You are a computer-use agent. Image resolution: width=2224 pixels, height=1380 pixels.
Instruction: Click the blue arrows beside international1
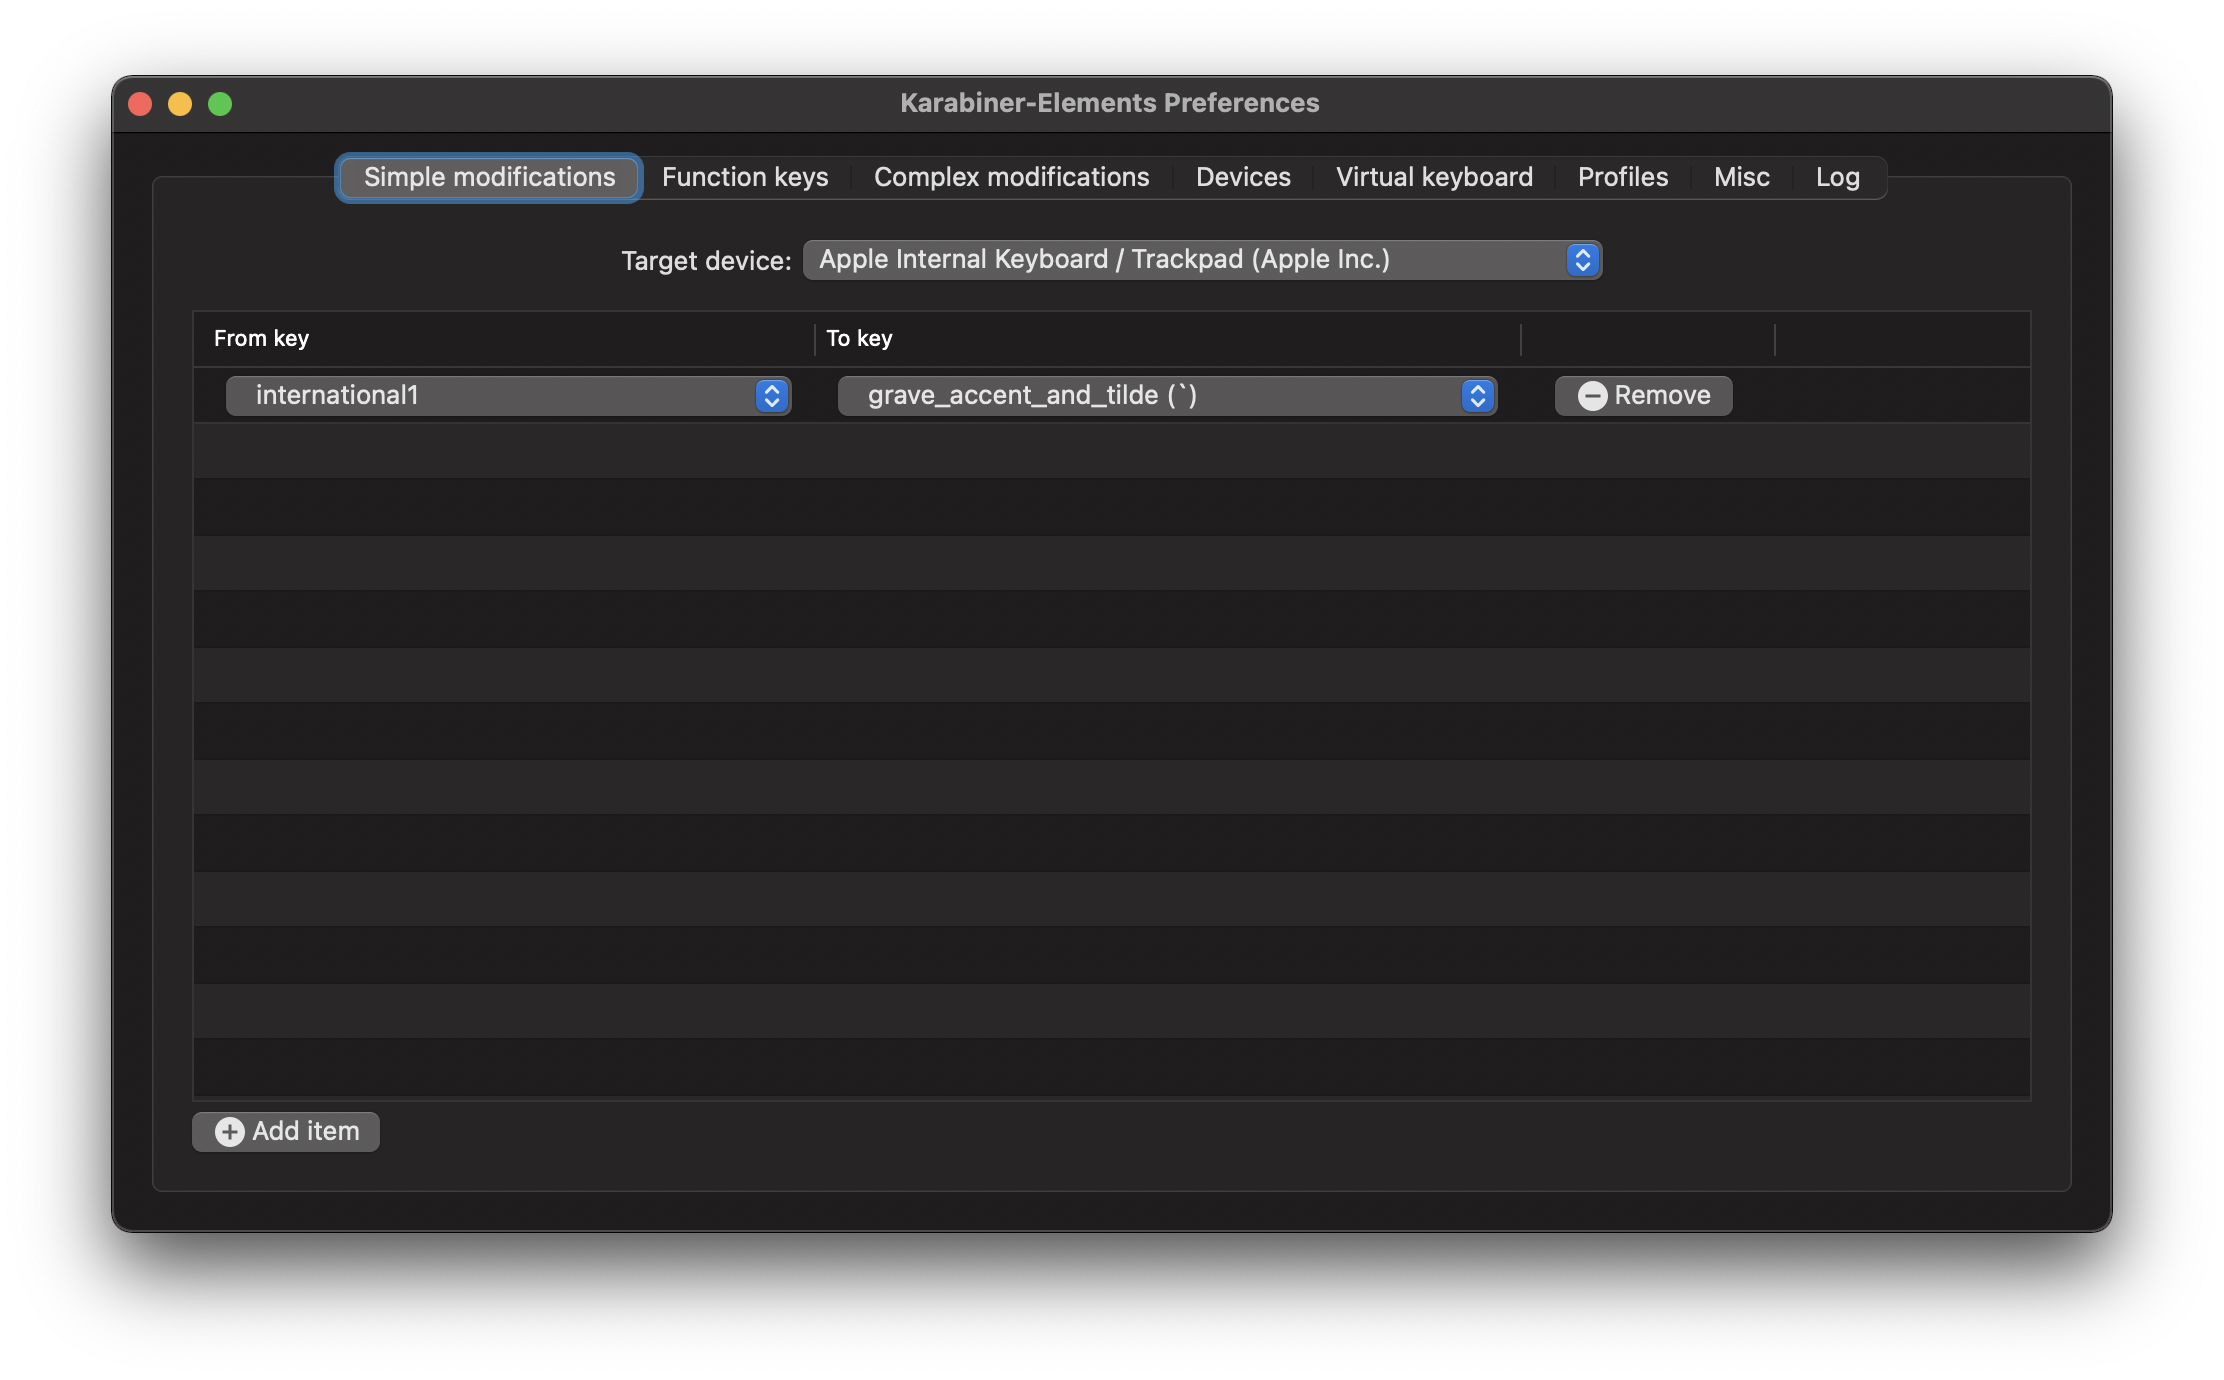(771, 396)
